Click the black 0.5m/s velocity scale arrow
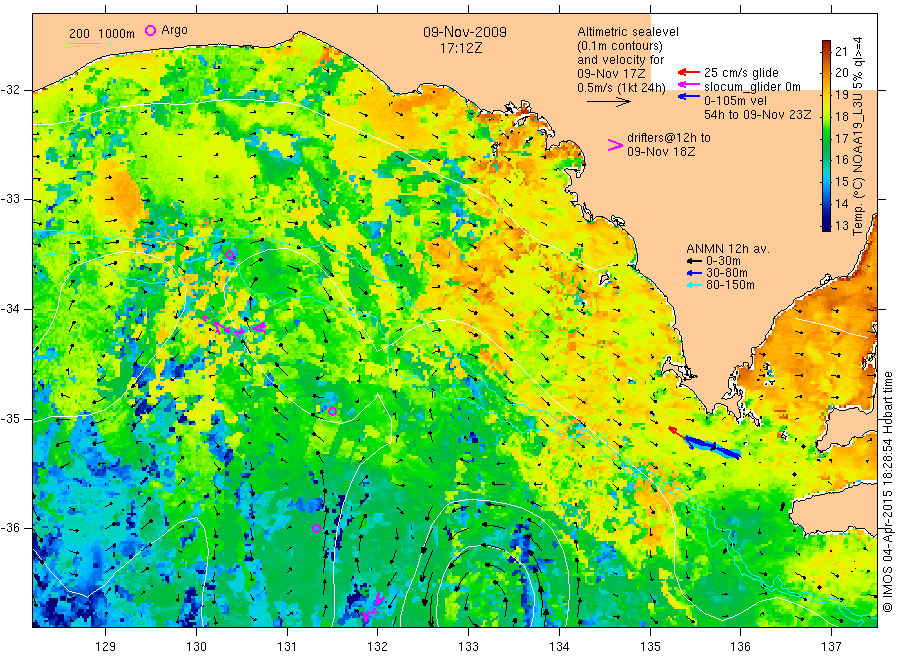 coord(608,102)
